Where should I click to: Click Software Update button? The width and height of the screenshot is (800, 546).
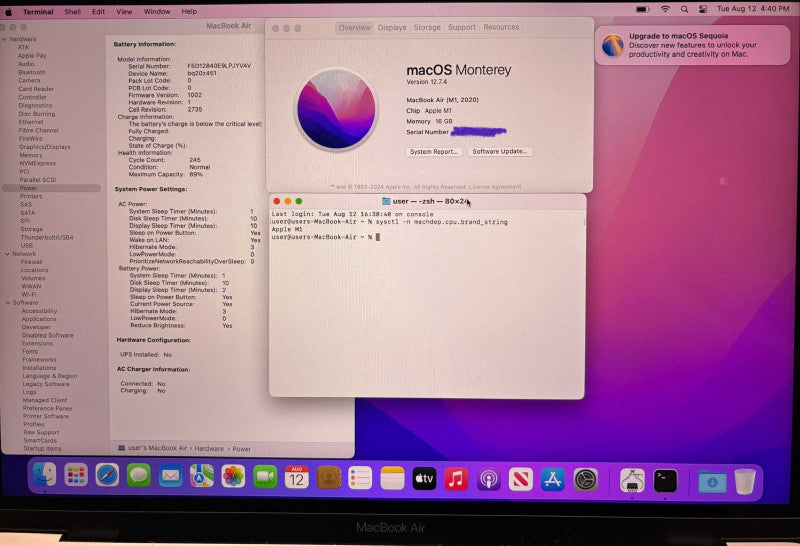click(499, 152)
